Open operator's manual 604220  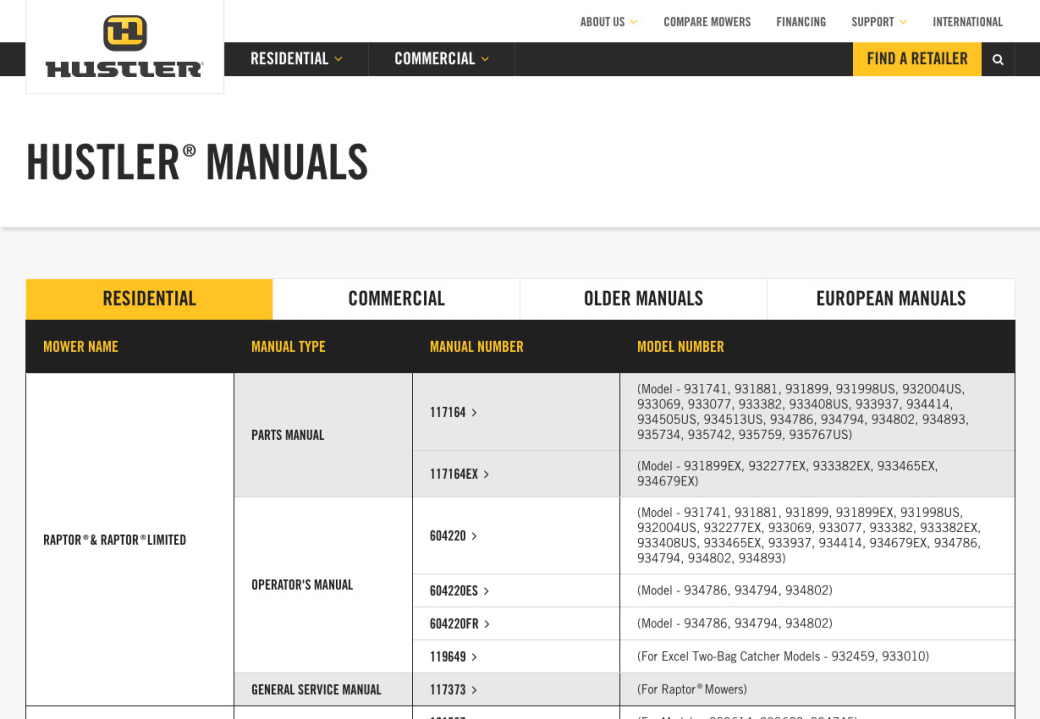(454, 536)
